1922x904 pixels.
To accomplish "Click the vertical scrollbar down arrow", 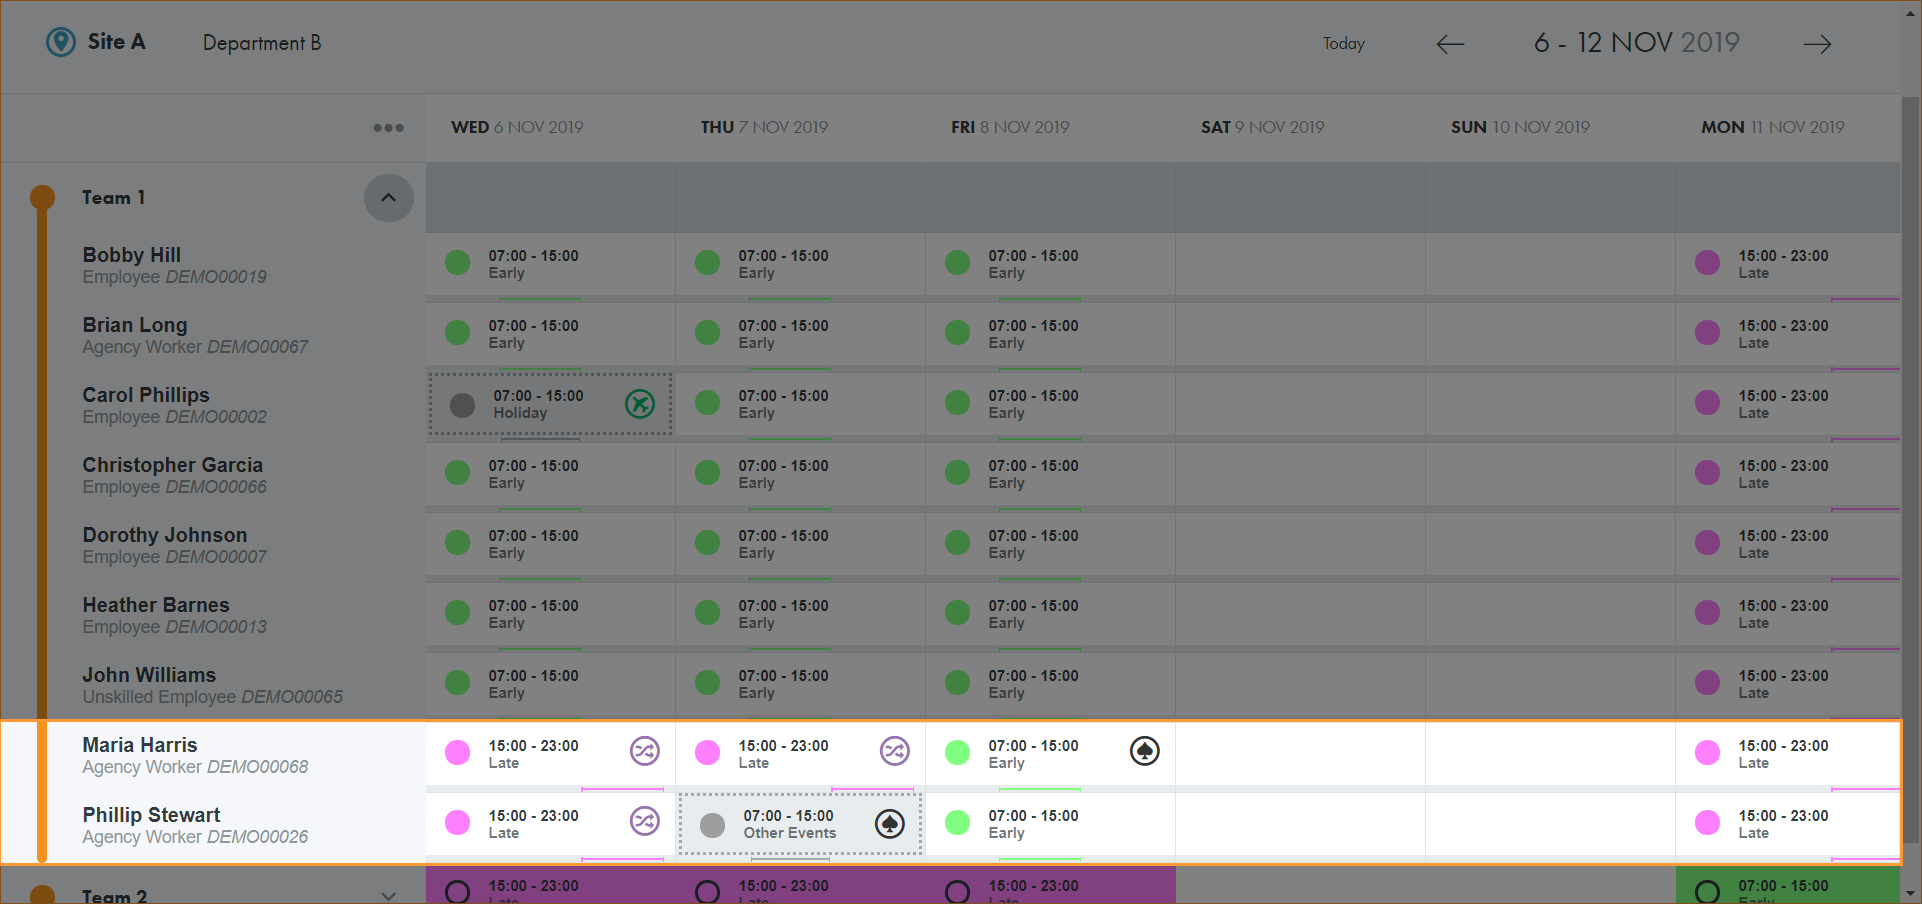I will [1911, 894].
